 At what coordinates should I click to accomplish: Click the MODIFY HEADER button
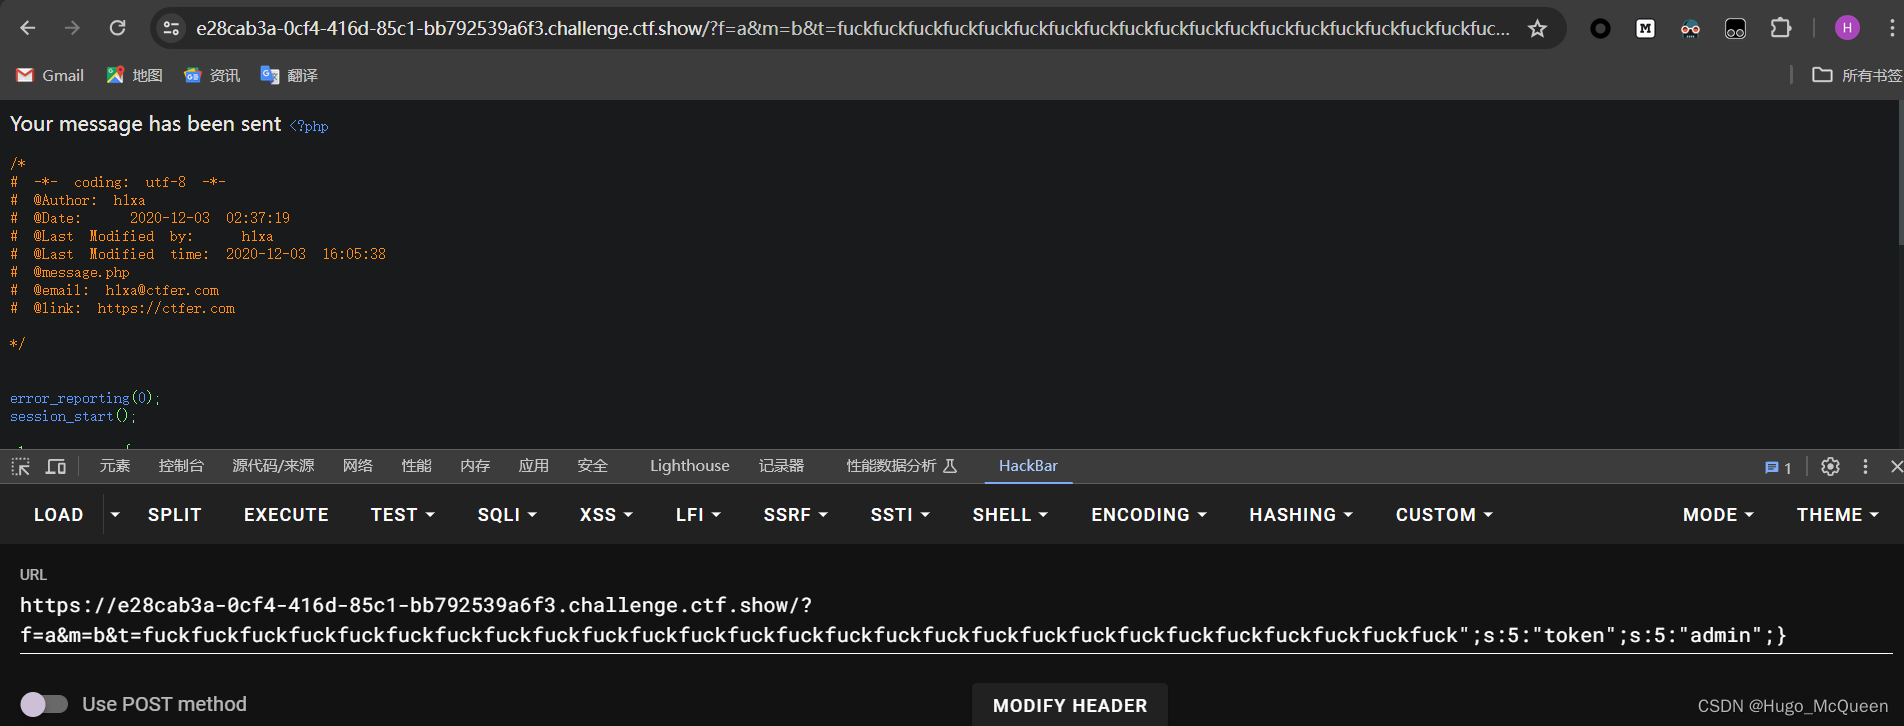(x=1070, y=705)
